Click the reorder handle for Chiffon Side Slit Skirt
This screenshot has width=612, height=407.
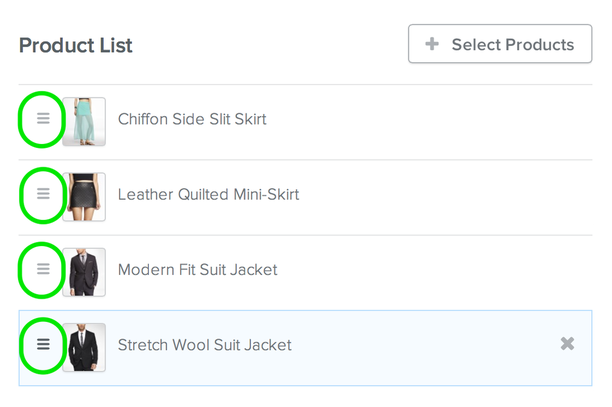43,118
